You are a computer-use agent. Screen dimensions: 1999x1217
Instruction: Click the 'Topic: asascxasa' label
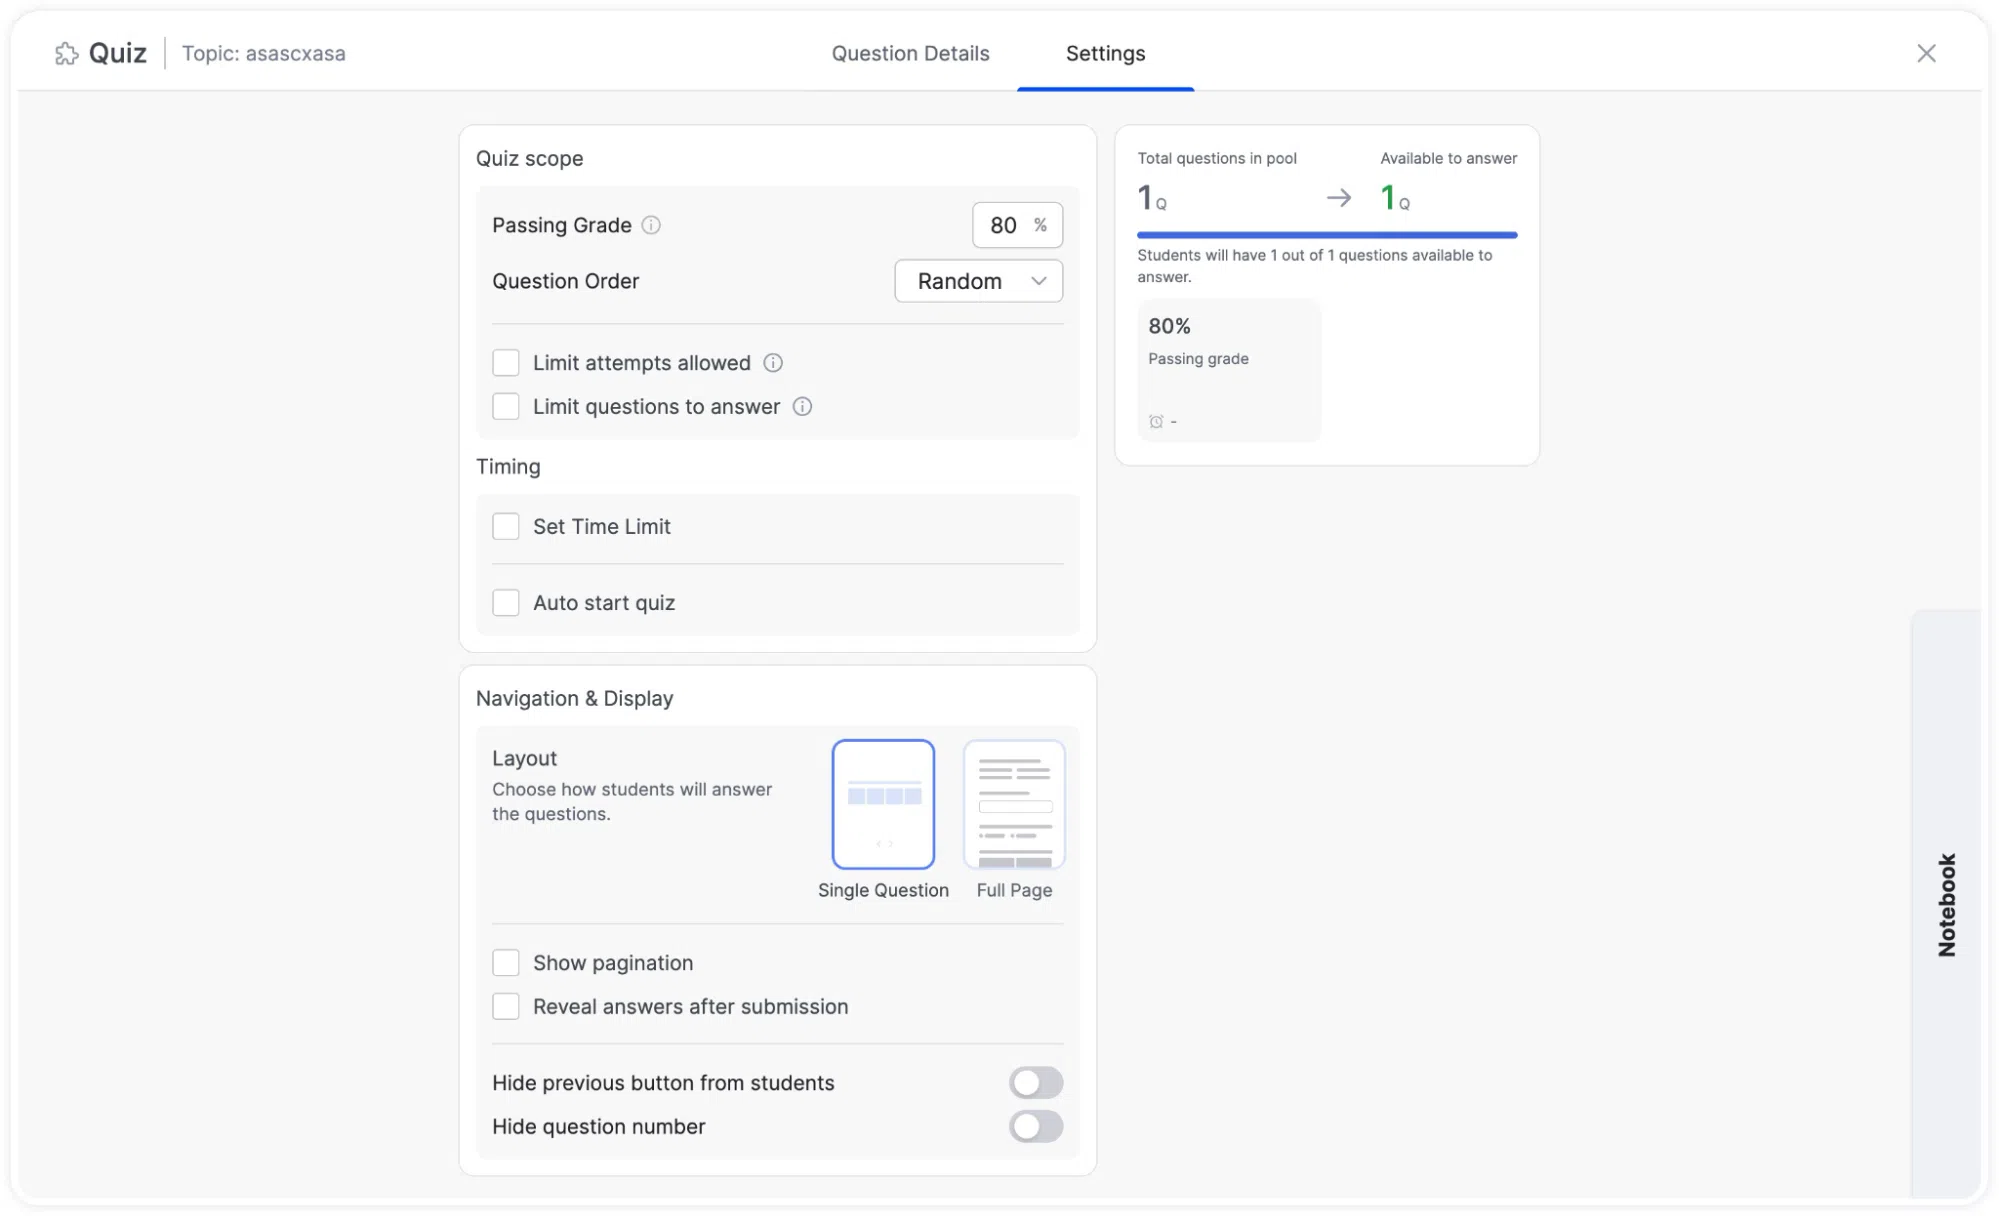(x=264, y=54)
